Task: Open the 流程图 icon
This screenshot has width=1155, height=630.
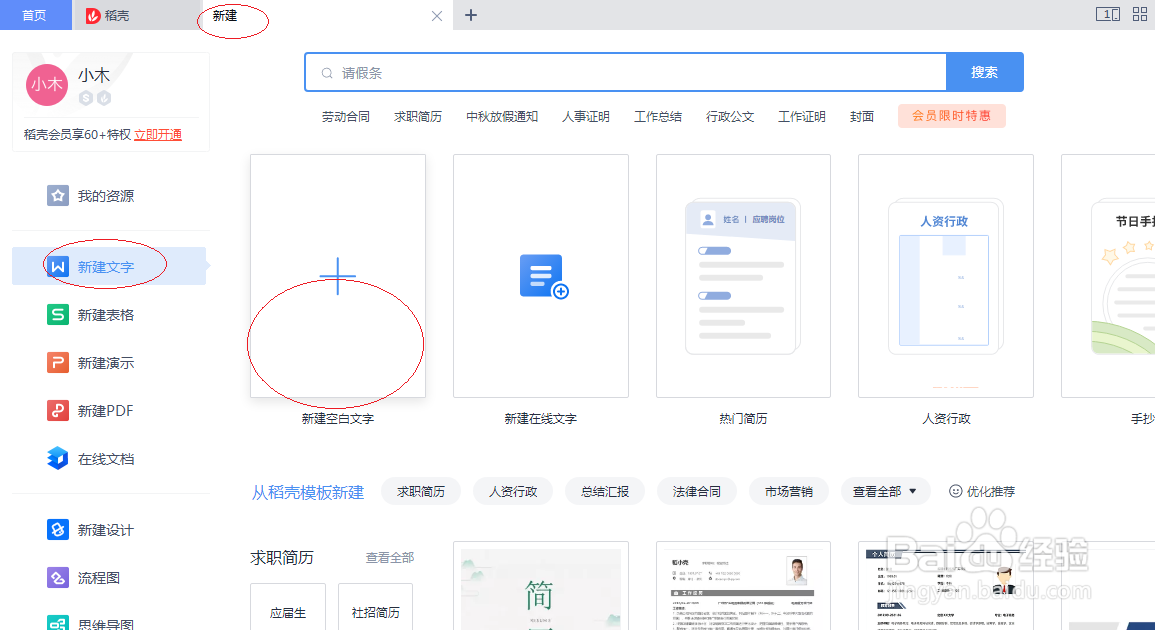Action: click(58, 578)
